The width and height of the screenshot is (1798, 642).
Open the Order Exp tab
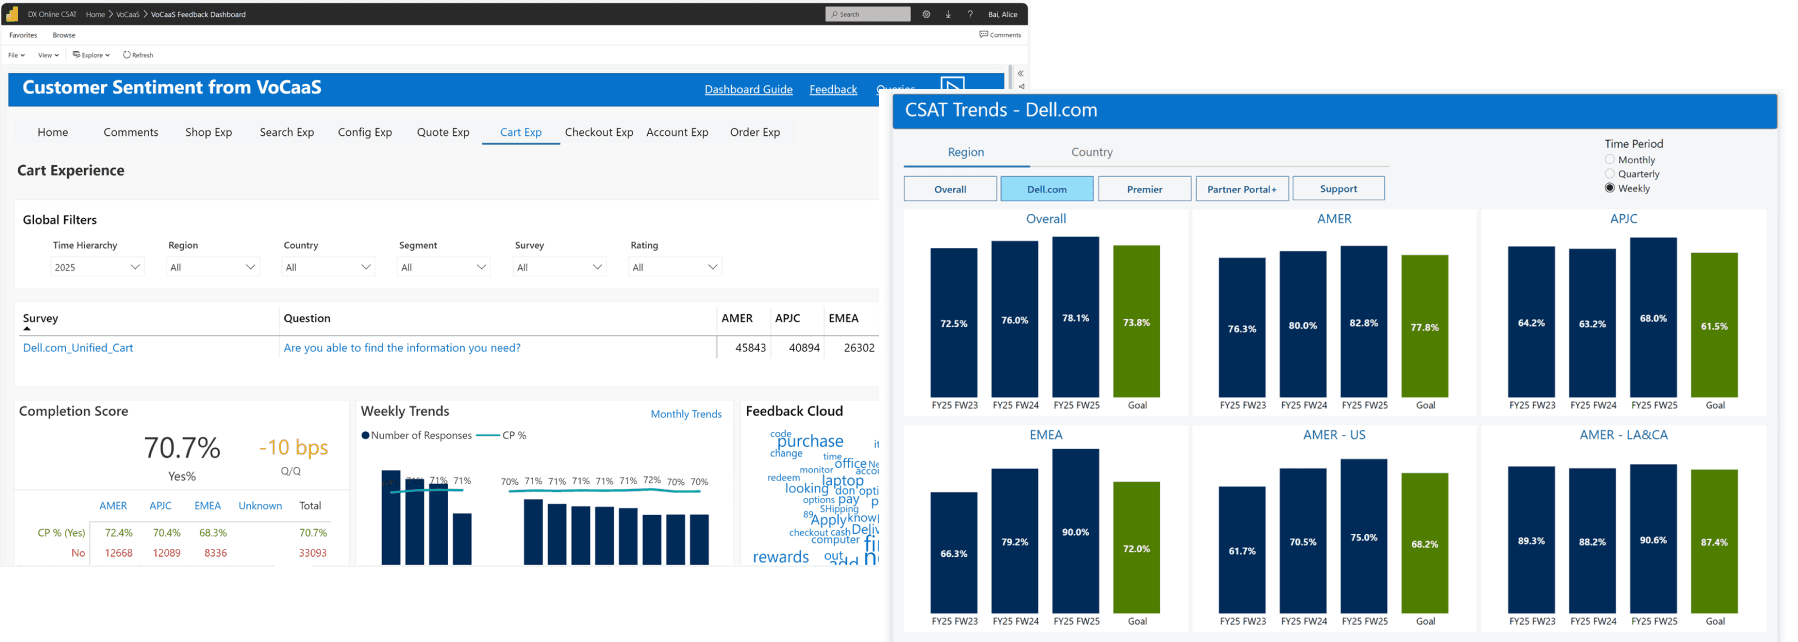[755, 132]
